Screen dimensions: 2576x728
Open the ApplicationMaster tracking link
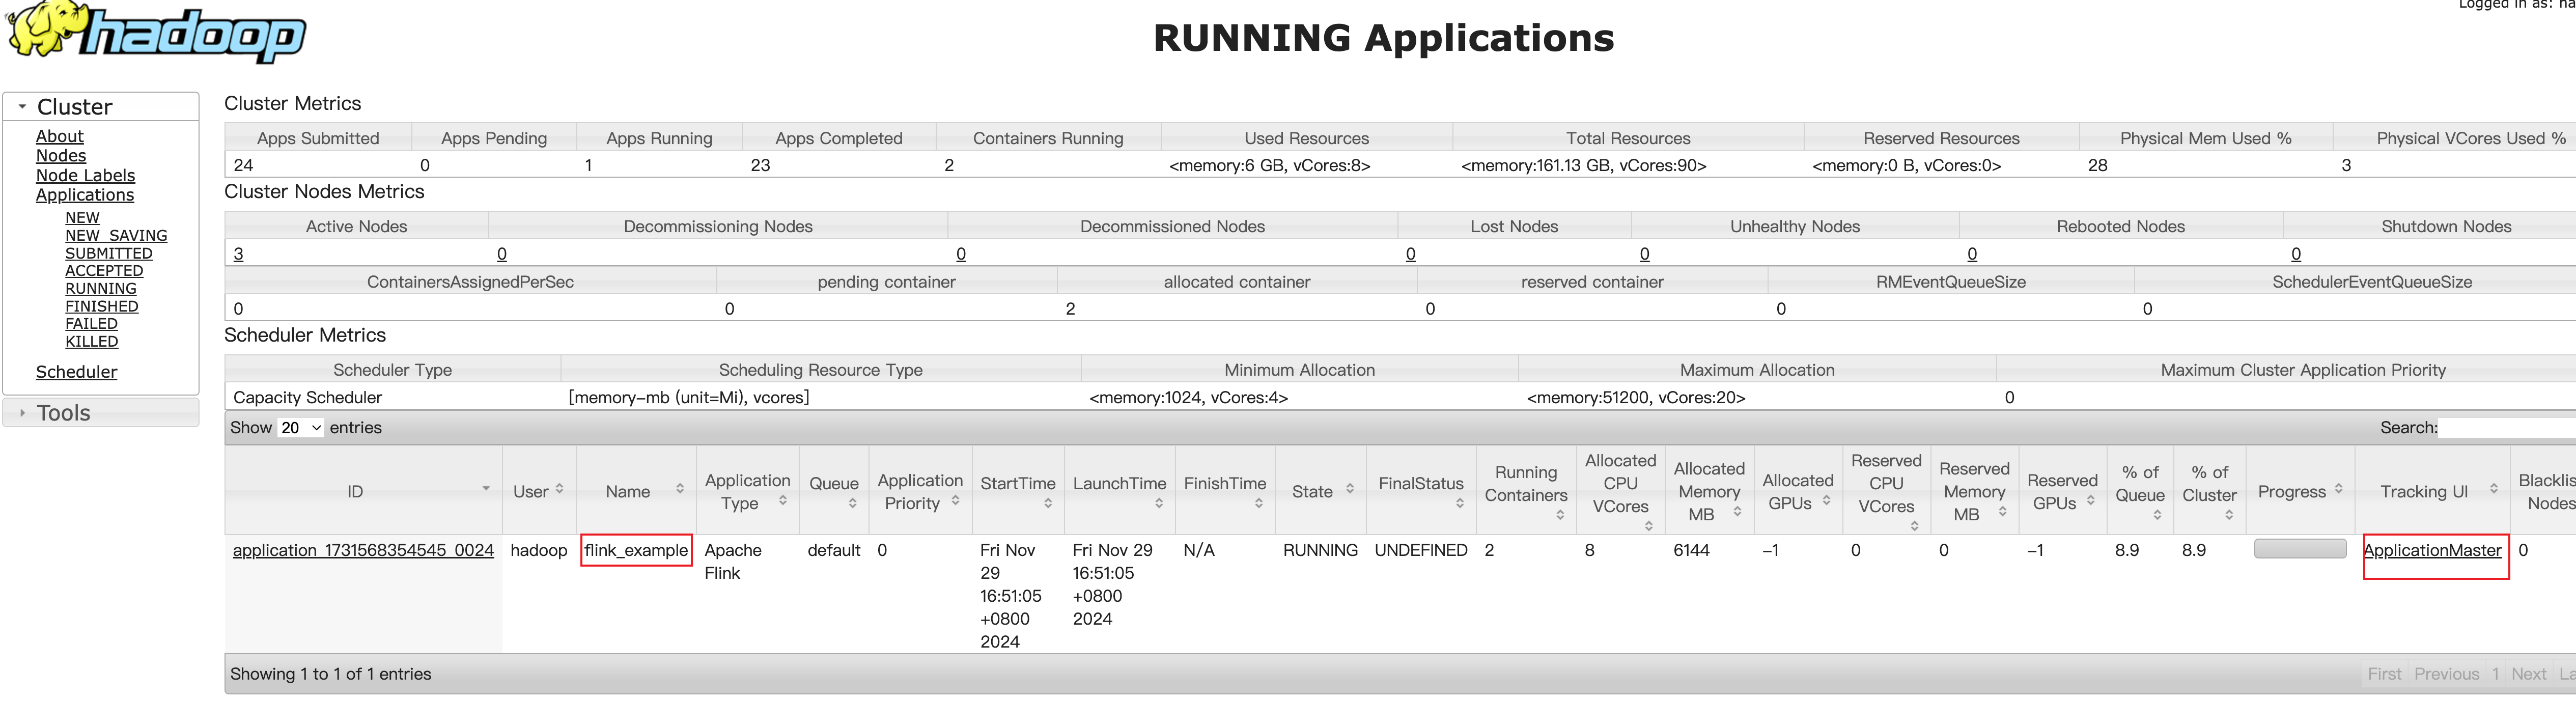coord(2432,550)
